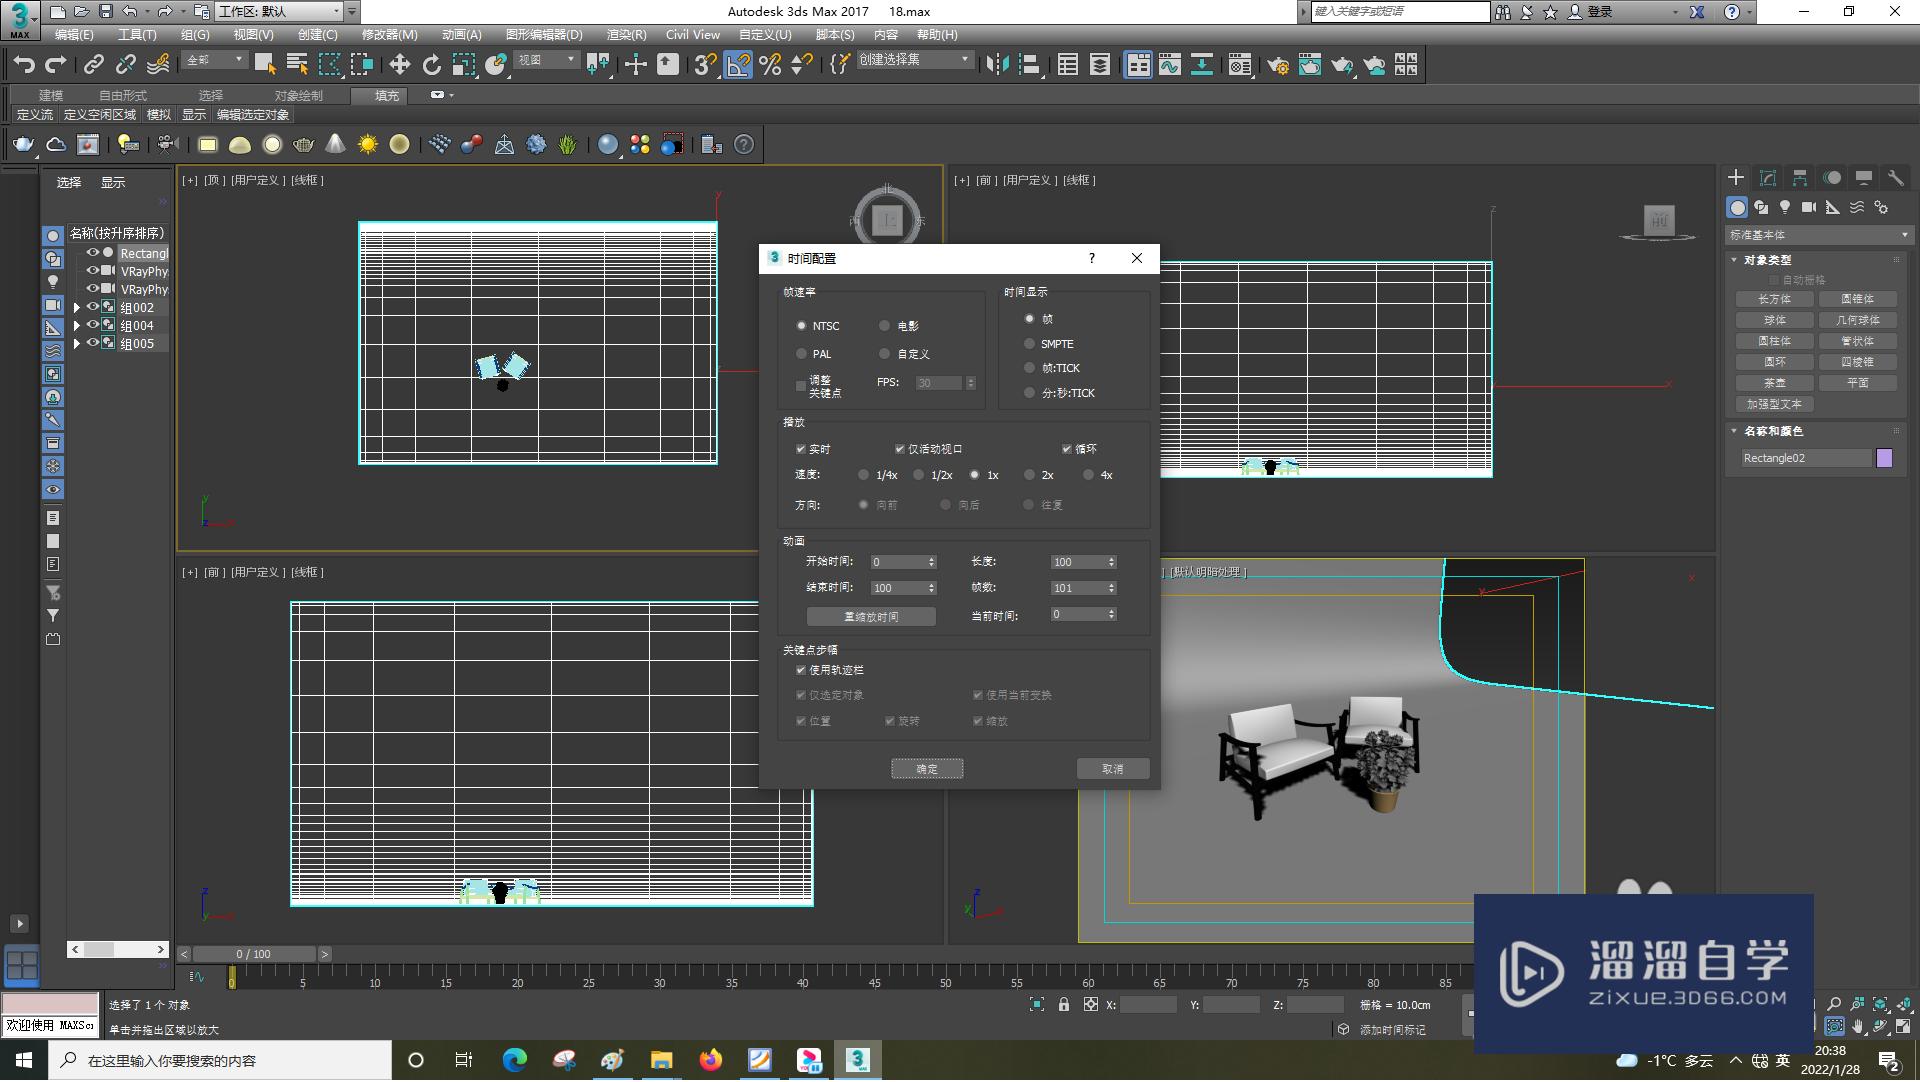1920x1082 pixels.
Task: Toggle 3D Snaps in the toolbar
Action: pyautogui.click(x=705, y=65)
